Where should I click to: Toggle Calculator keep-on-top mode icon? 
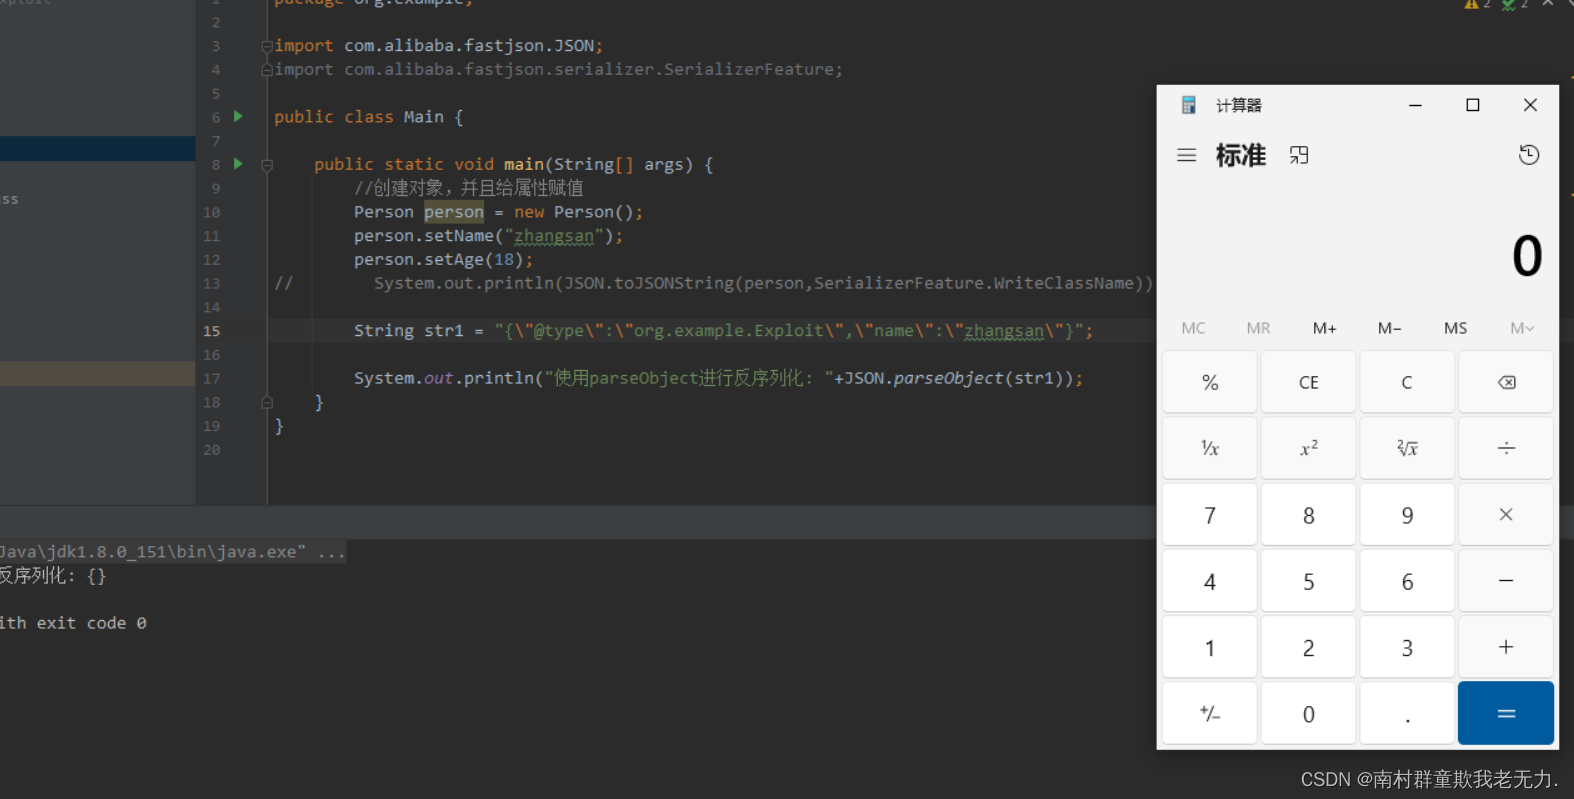[x=1299, y=155]
